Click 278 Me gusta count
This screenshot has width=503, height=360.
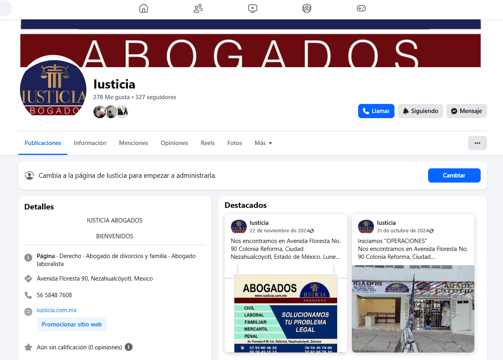[x=111, y=97]
